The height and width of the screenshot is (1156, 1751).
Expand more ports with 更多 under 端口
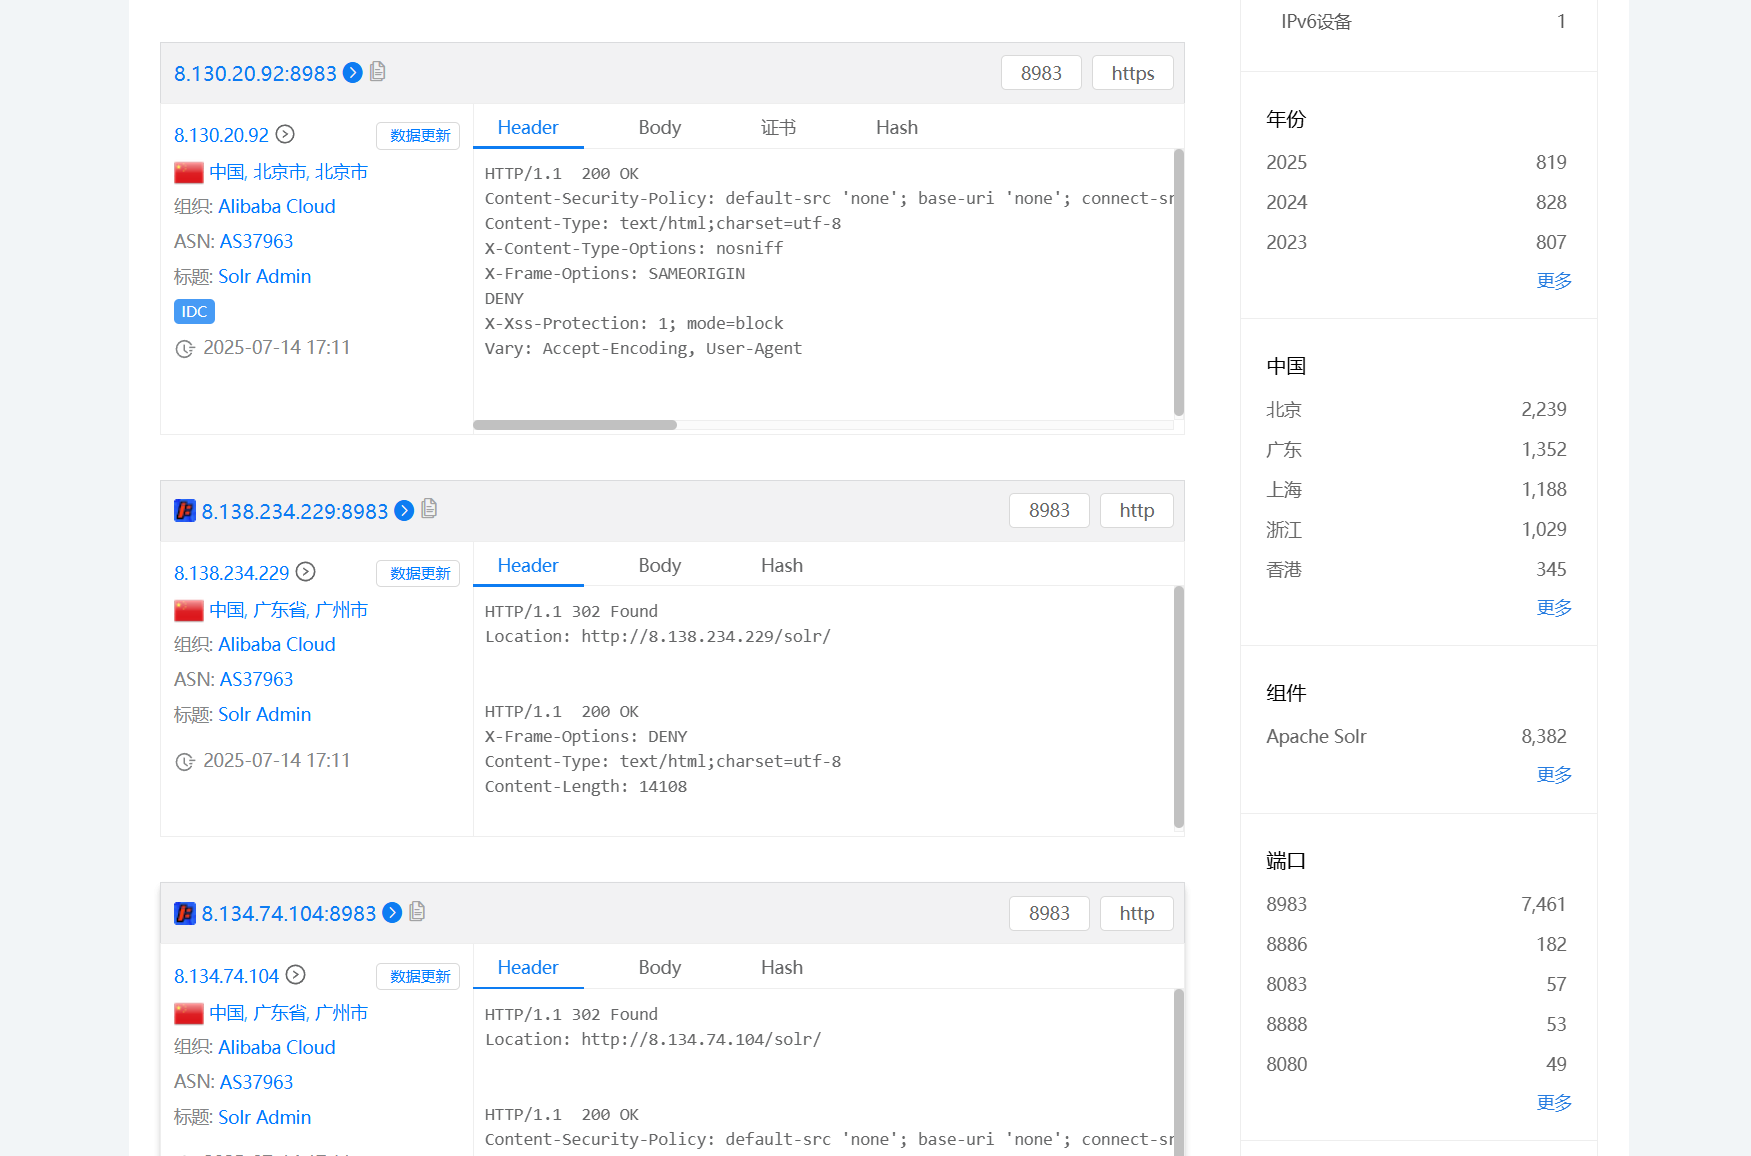(1554, 1103)
